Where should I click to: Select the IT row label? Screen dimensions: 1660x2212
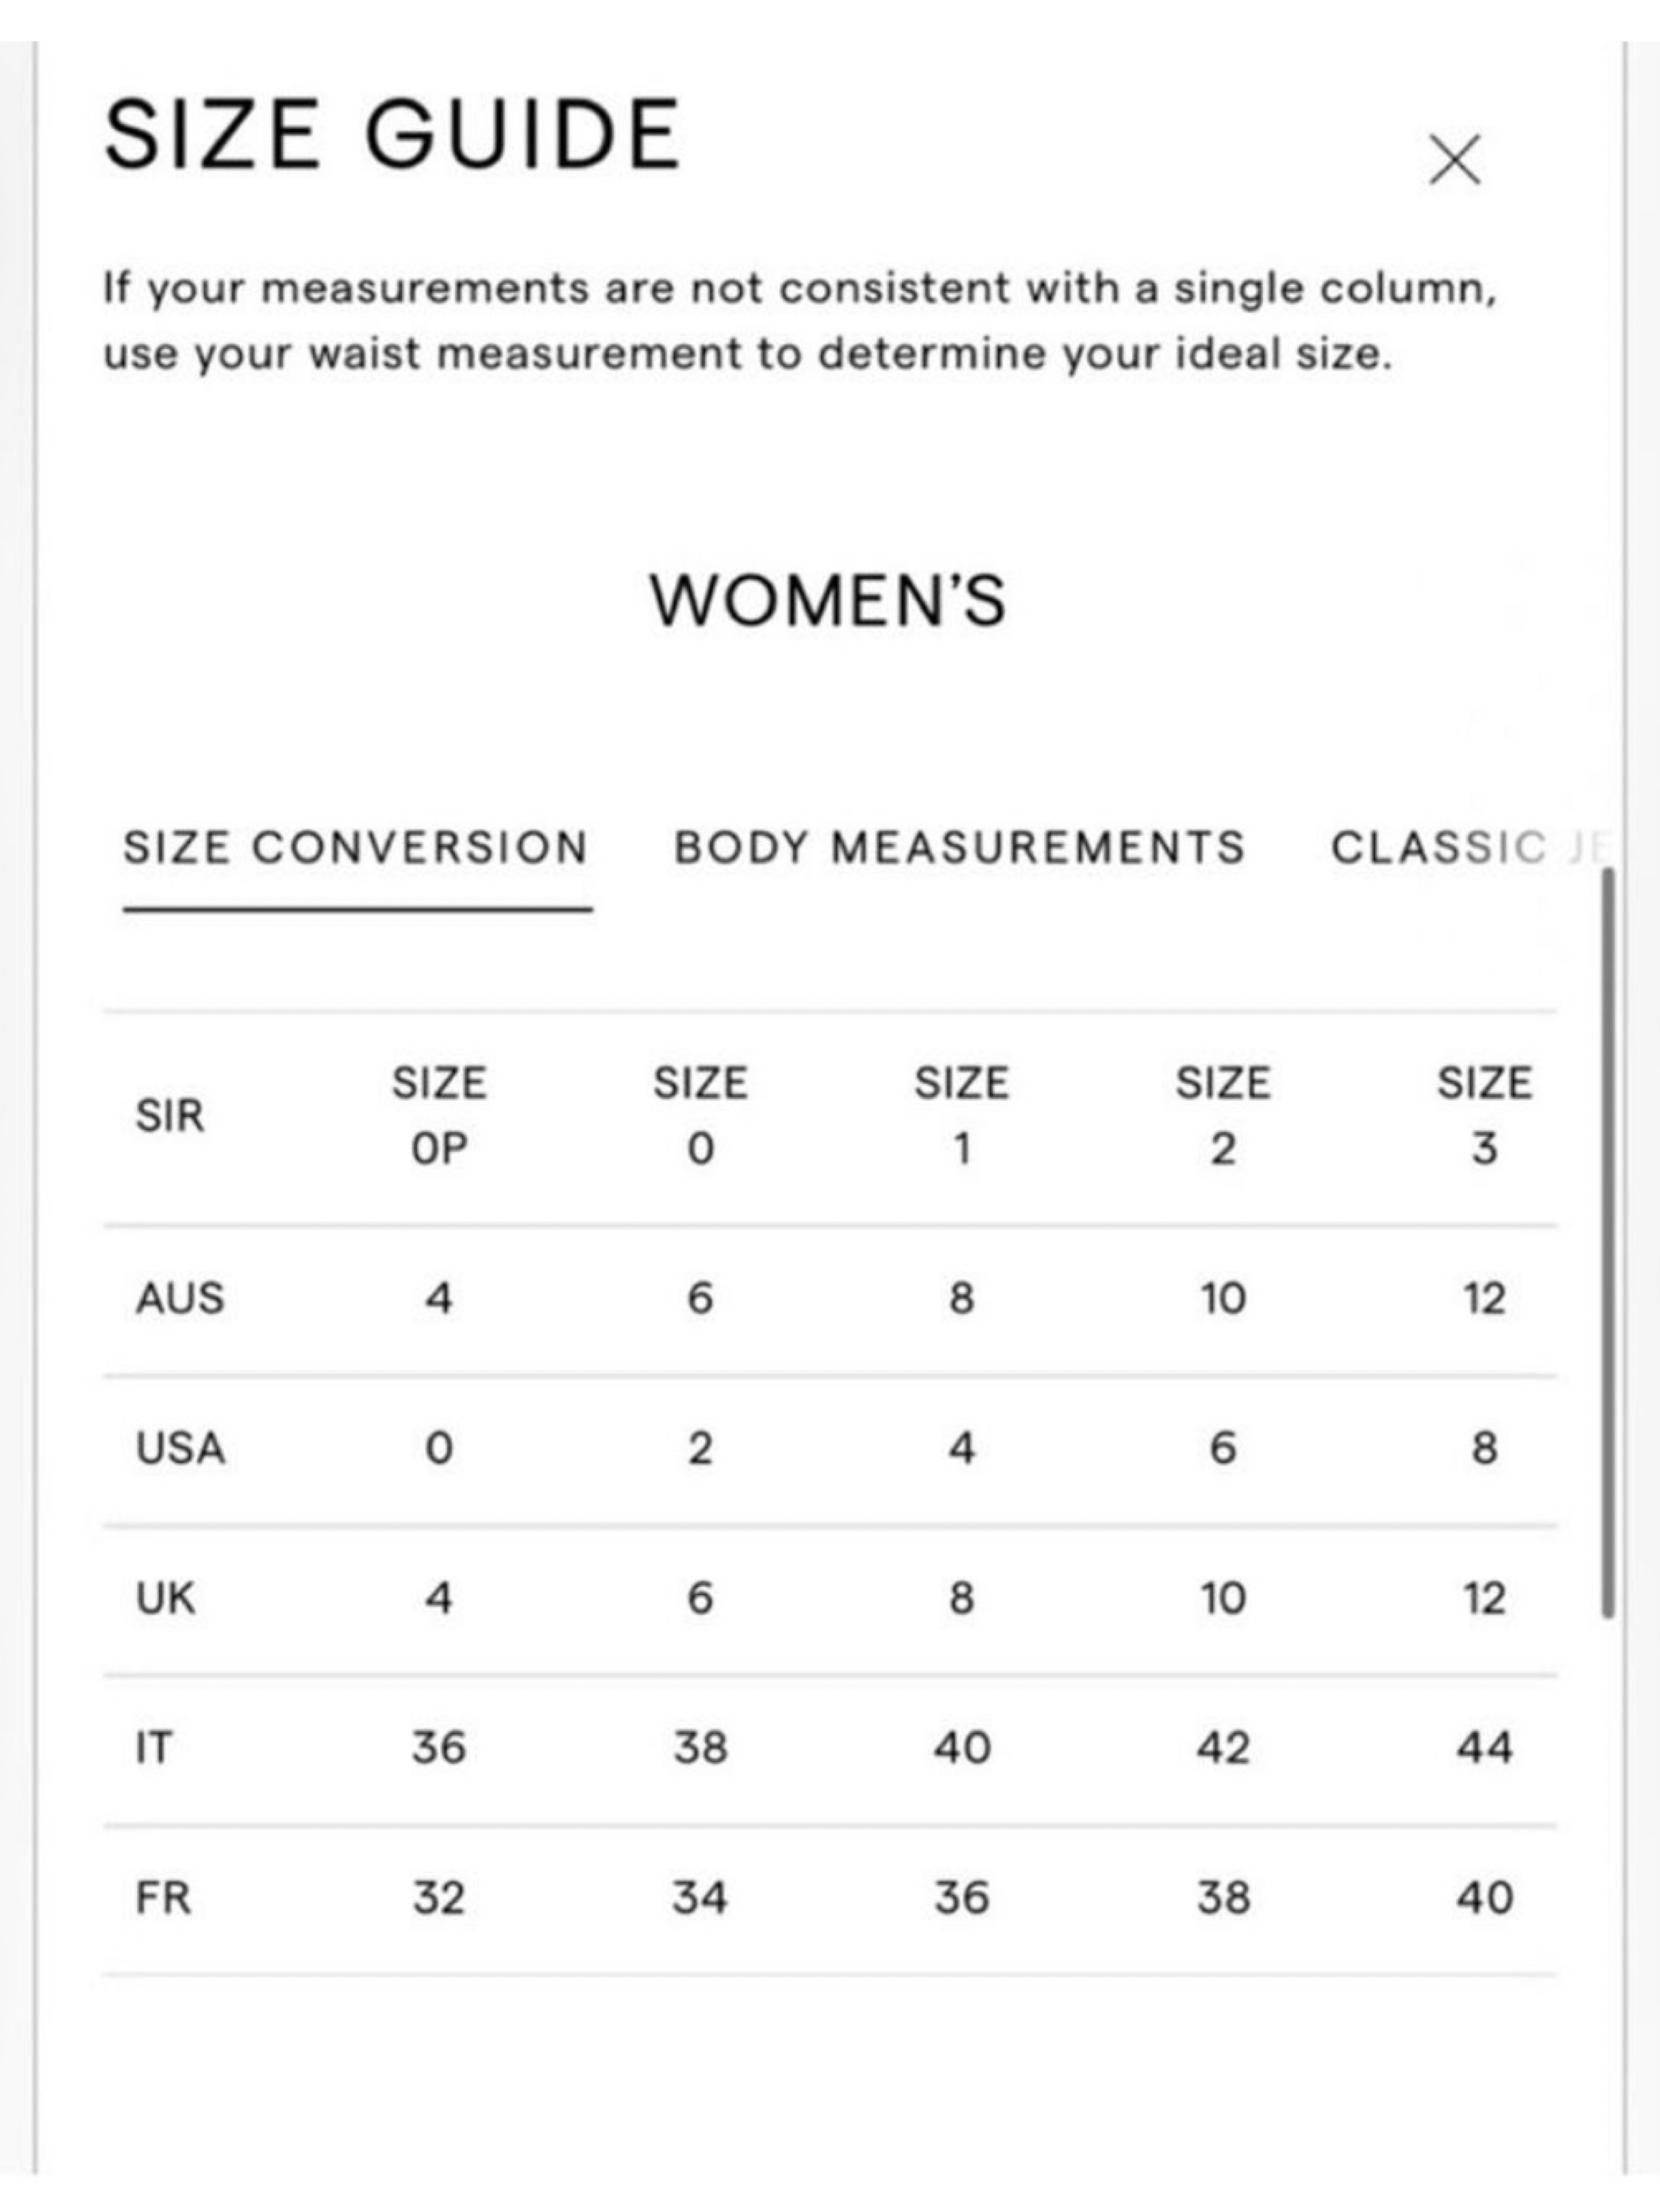(153, 1748)
